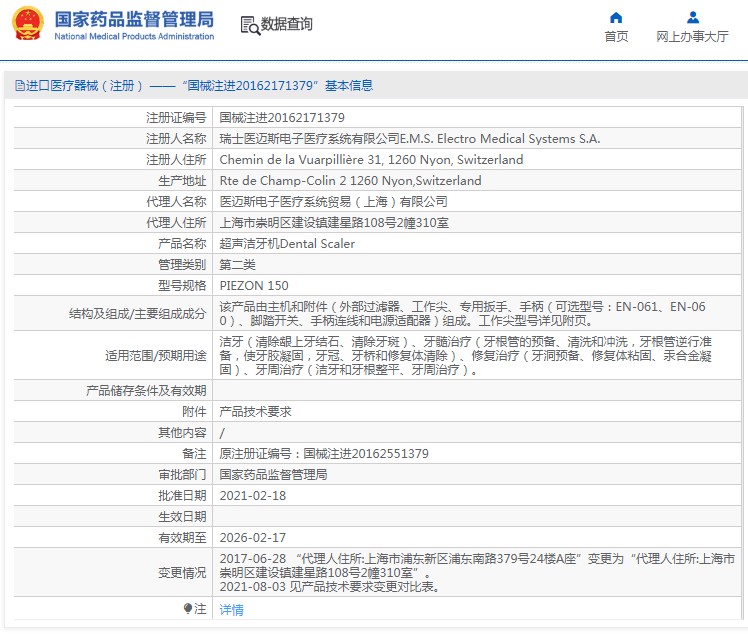Click the 附件 row label
The height and width of the screenshot is (634, 748).
coord(194,411)
